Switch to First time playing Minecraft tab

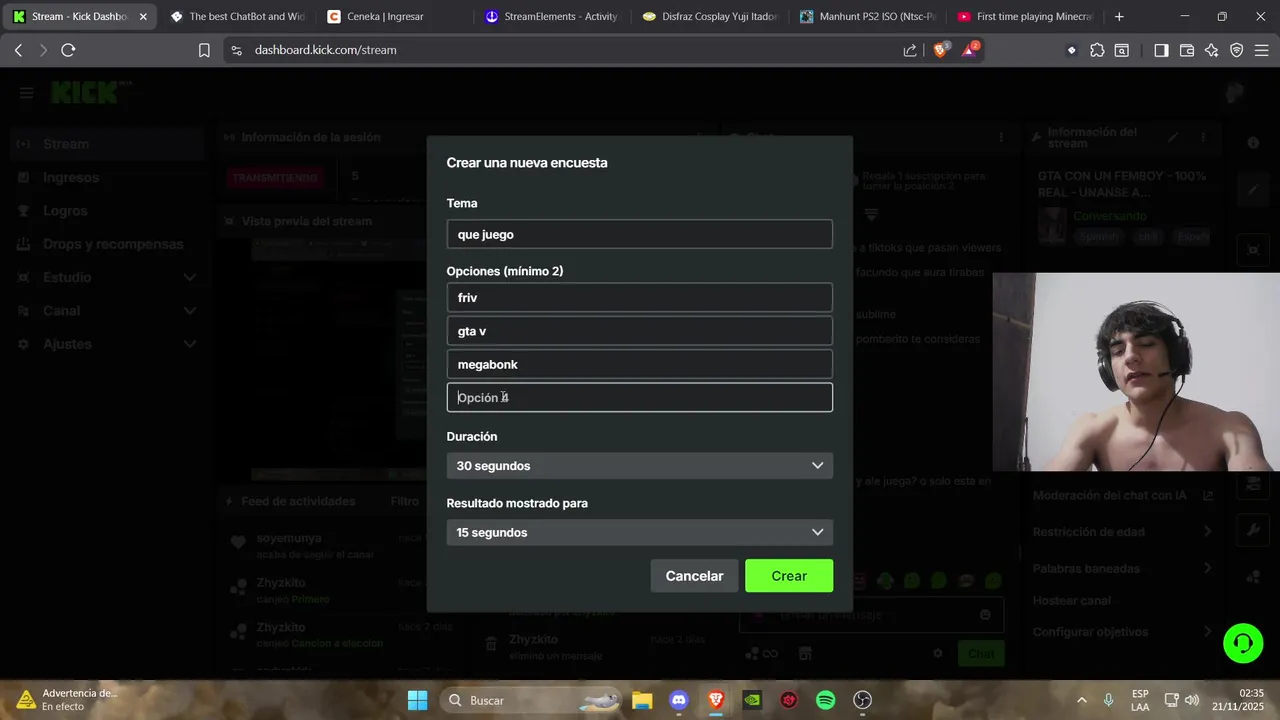pos(1026,17)
